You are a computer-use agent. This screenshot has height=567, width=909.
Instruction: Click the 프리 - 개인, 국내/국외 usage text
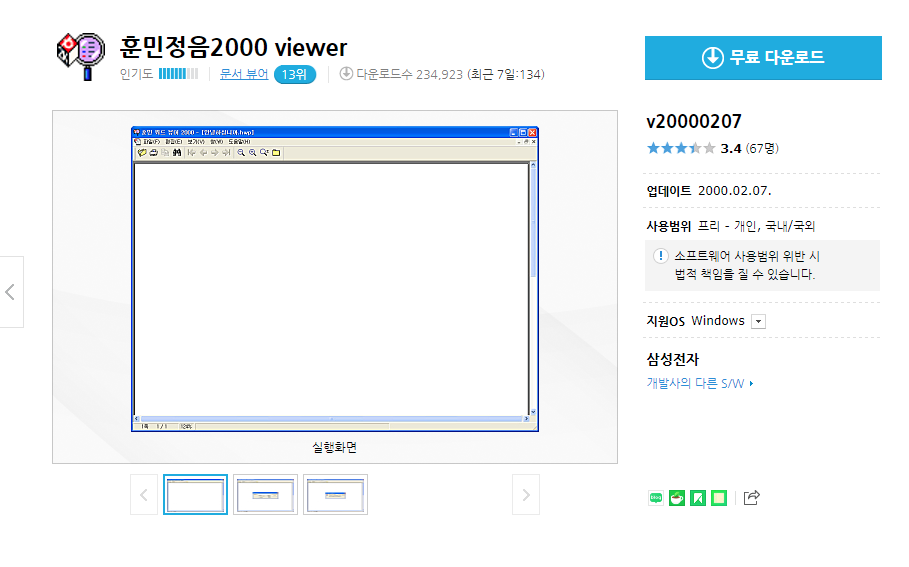click(756, 226)
